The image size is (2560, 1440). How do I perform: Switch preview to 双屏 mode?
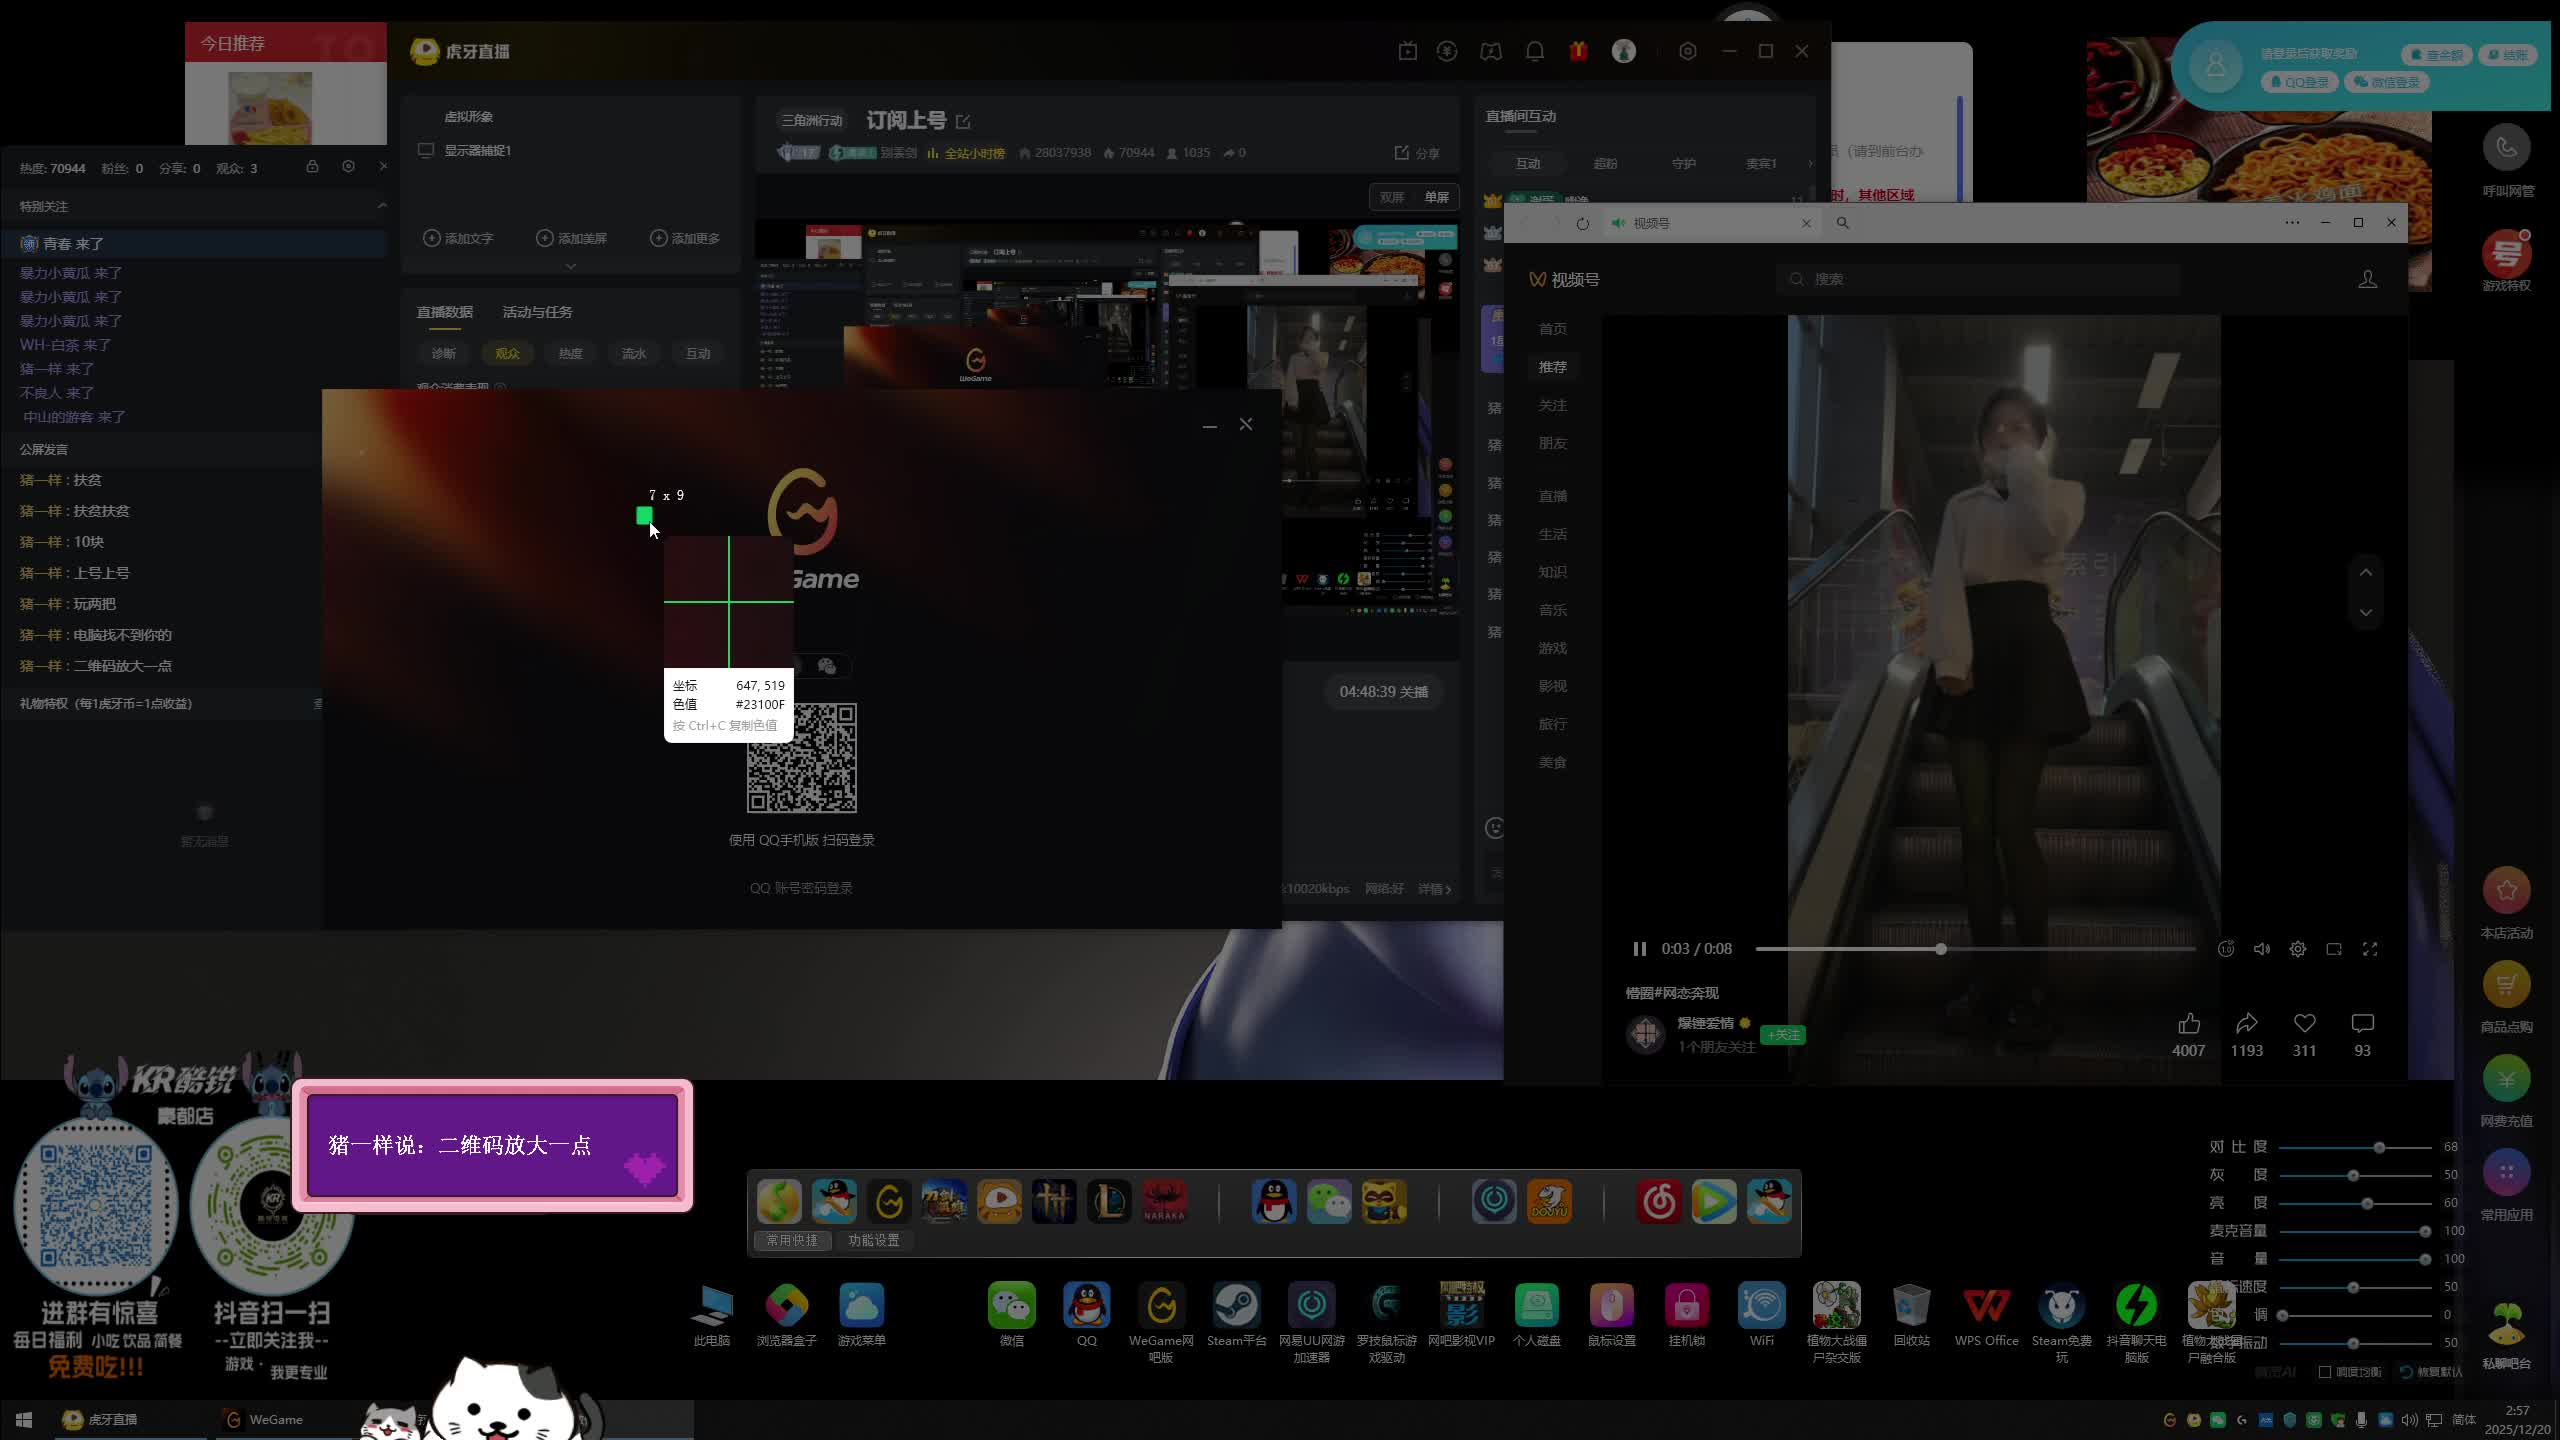[1392, 197]
